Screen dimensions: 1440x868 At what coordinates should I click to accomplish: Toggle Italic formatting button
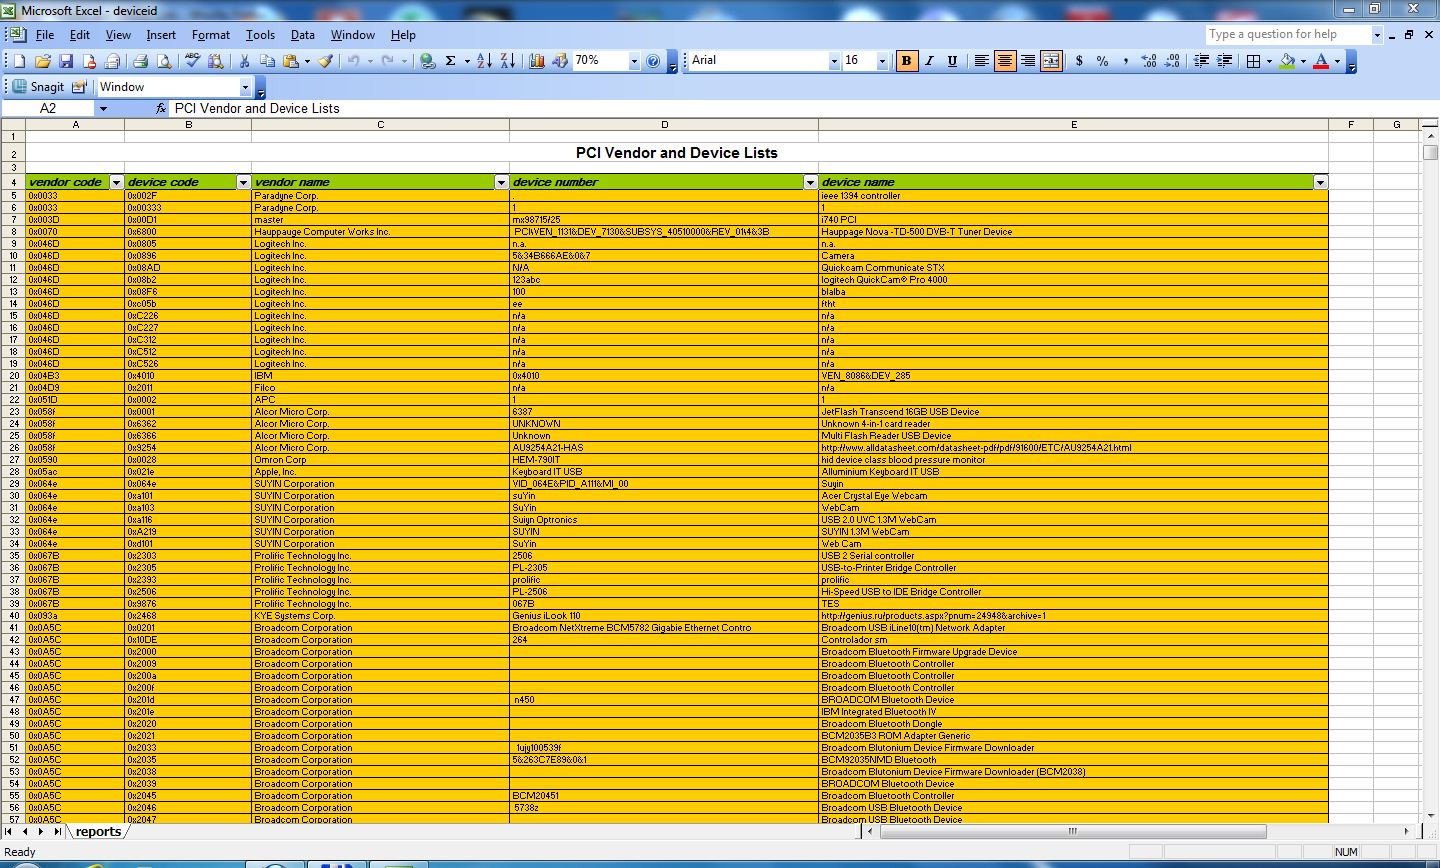click(929, 61)
